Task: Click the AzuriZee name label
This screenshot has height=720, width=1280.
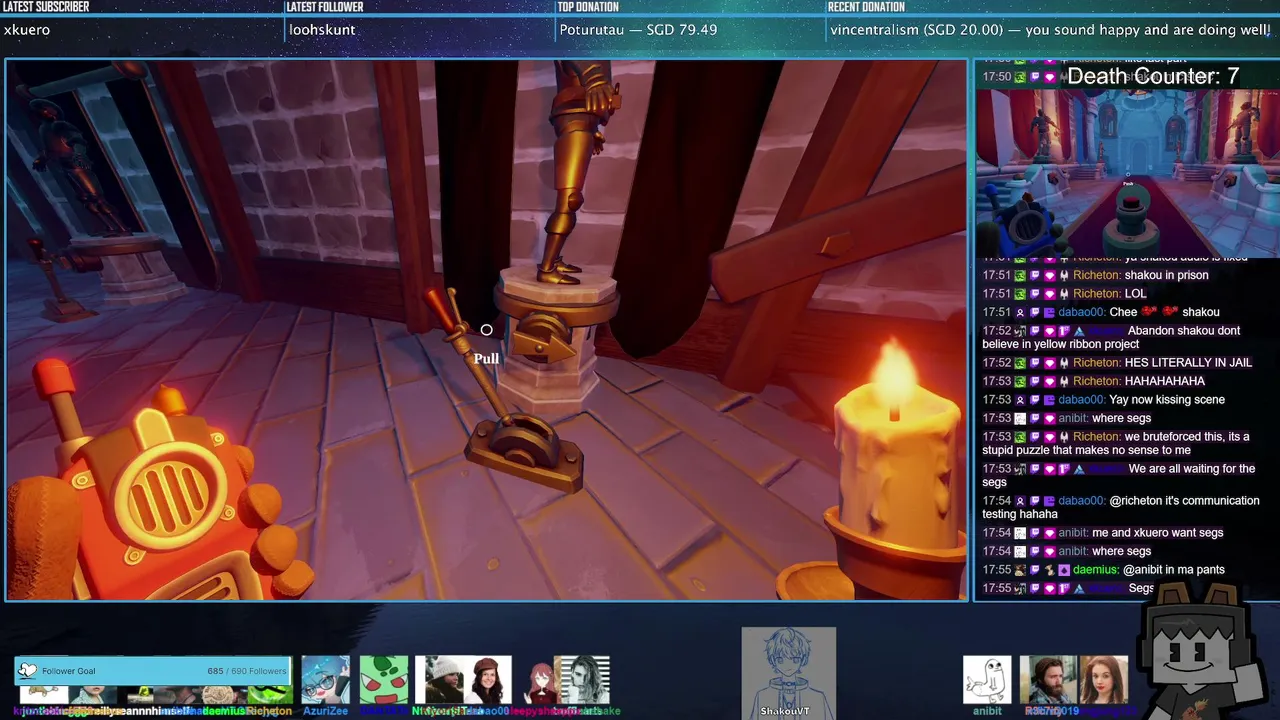Action: (x=326, y=711)
